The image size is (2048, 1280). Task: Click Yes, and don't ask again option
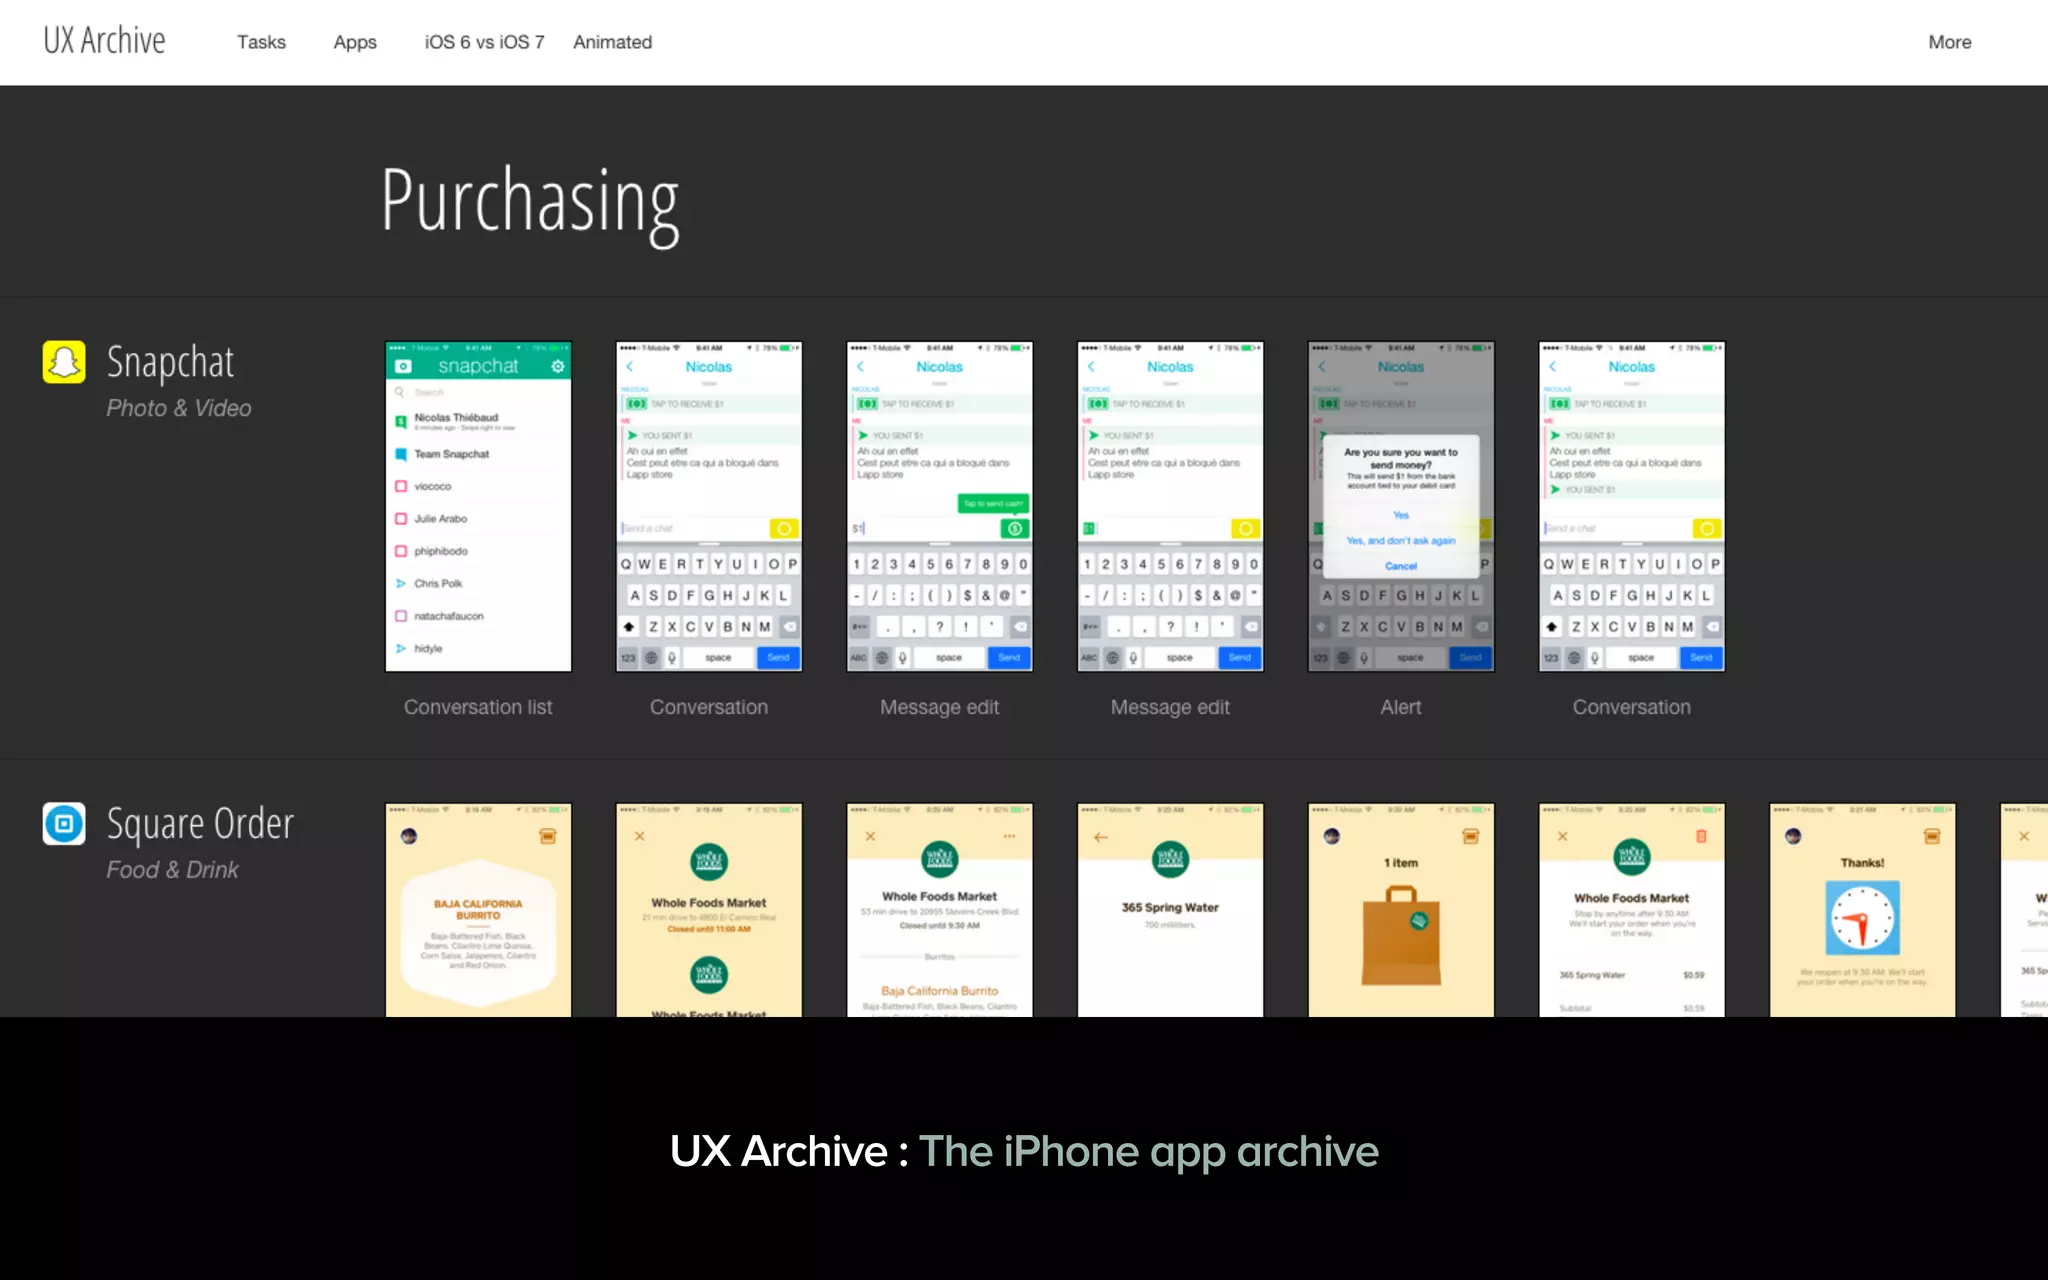click(1401, 541)
